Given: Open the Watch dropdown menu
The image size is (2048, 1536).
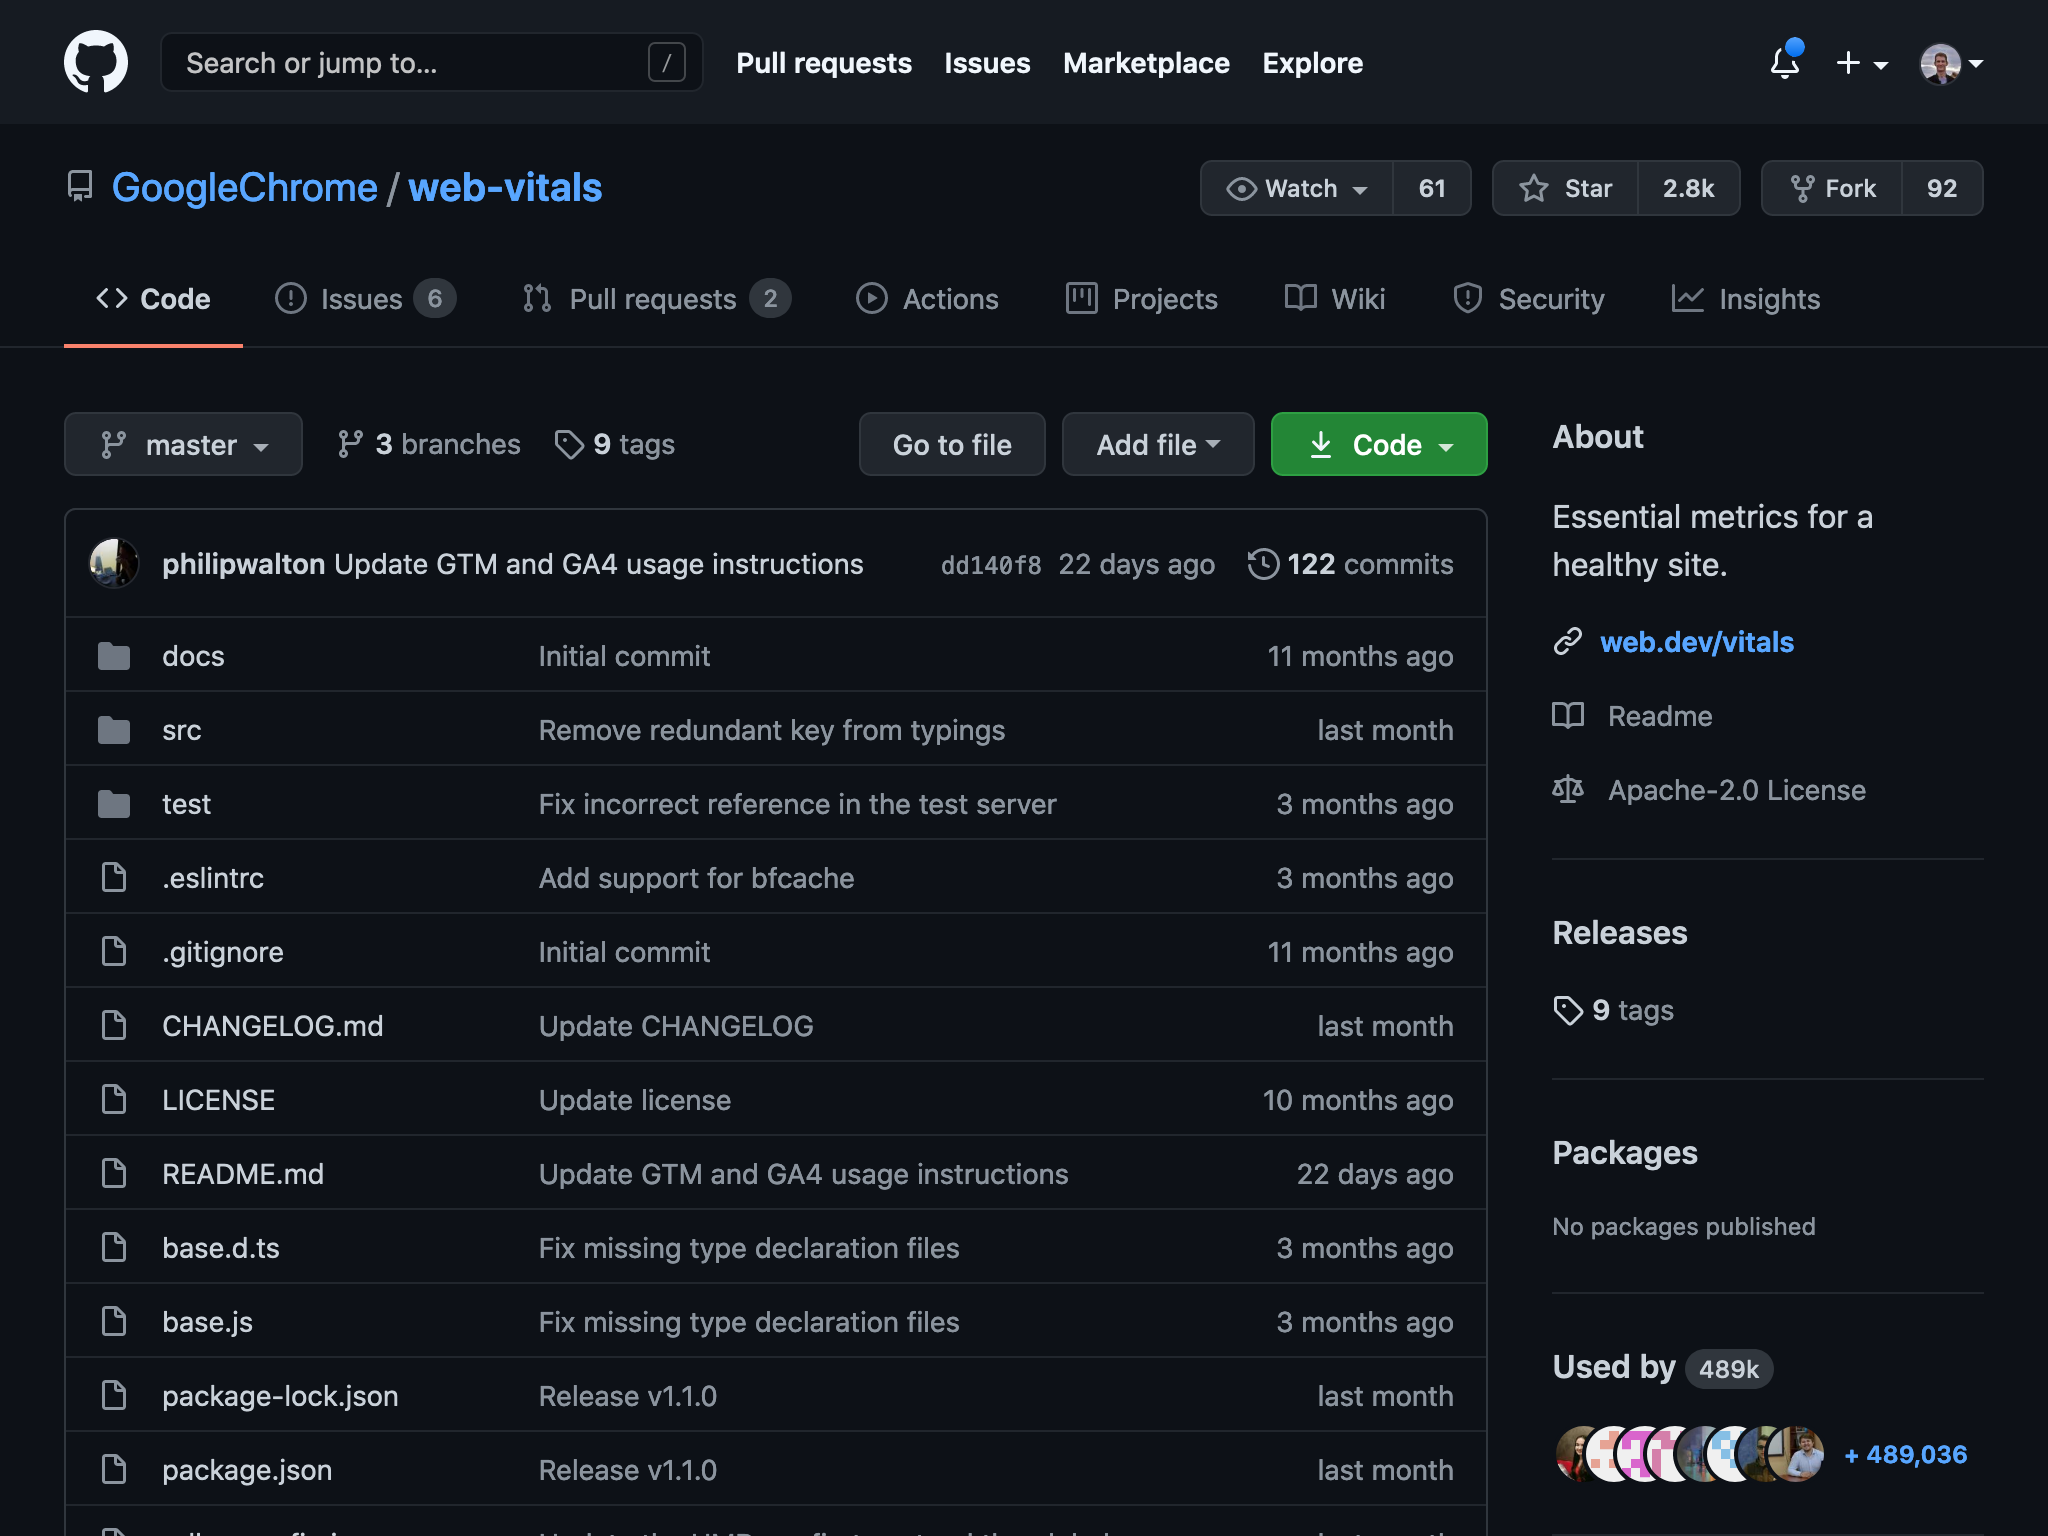Looking at the screenshot, I should (1297, 188).
